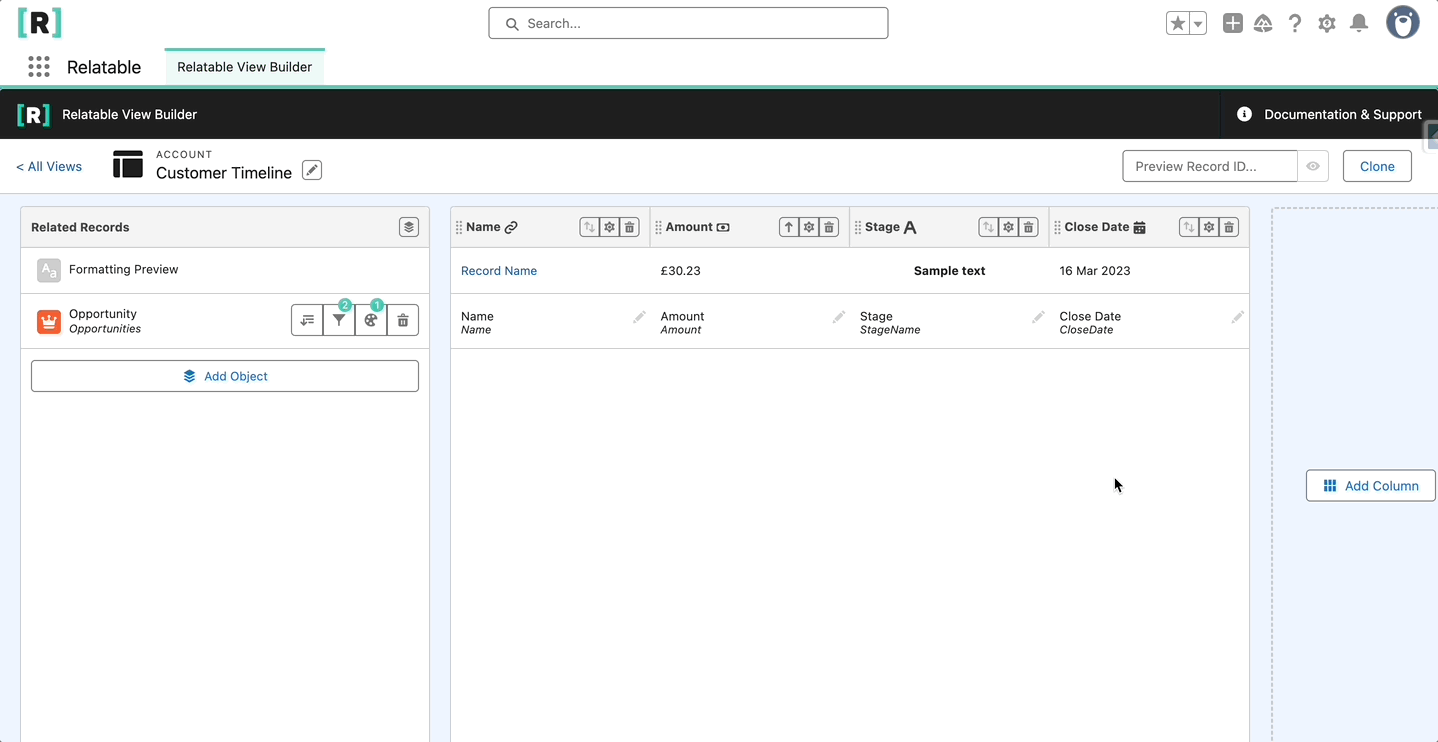Edit the Customer Timeline view name

pos(312,170)
